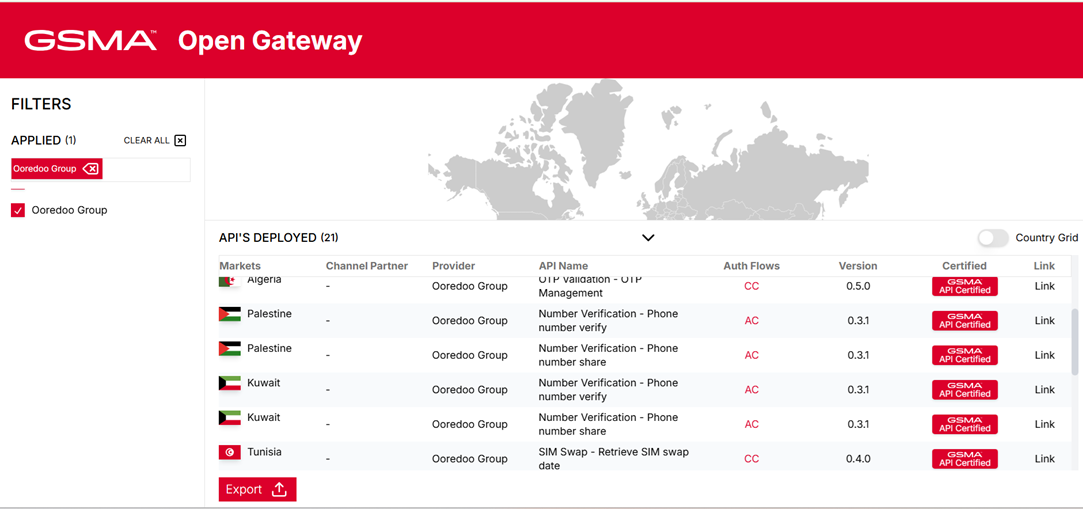The width and height of the screenshot is (1083, 509).
Task: Click the Tunisia flag icon
Action: click(229, 452)
